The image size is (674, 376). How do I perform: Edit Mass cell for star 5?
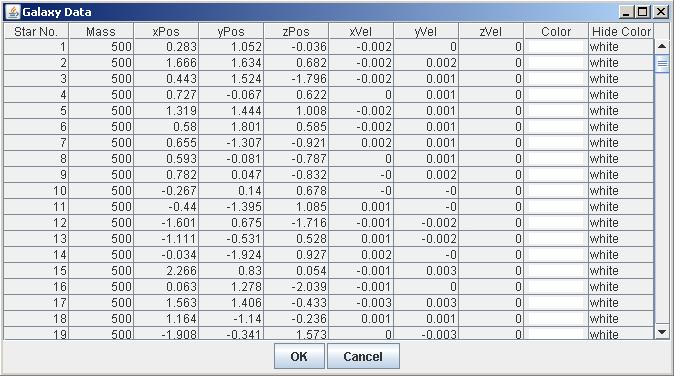pos(101,111)
